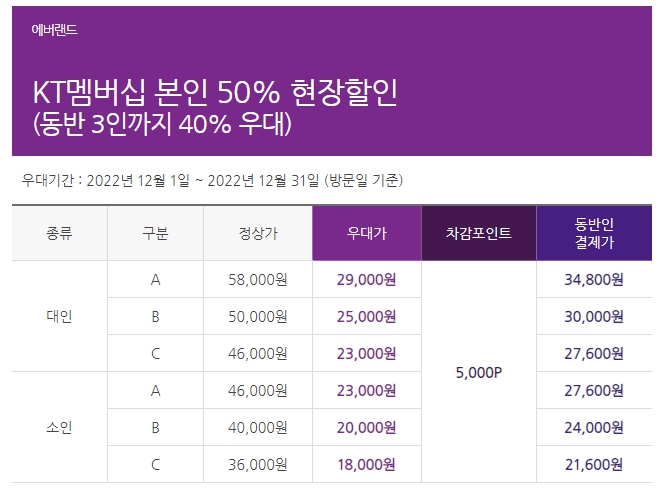Select the 40,000원 regular price cell
Image resolution: width=660 pixels, height=491 pixels.
click(258, 428)
